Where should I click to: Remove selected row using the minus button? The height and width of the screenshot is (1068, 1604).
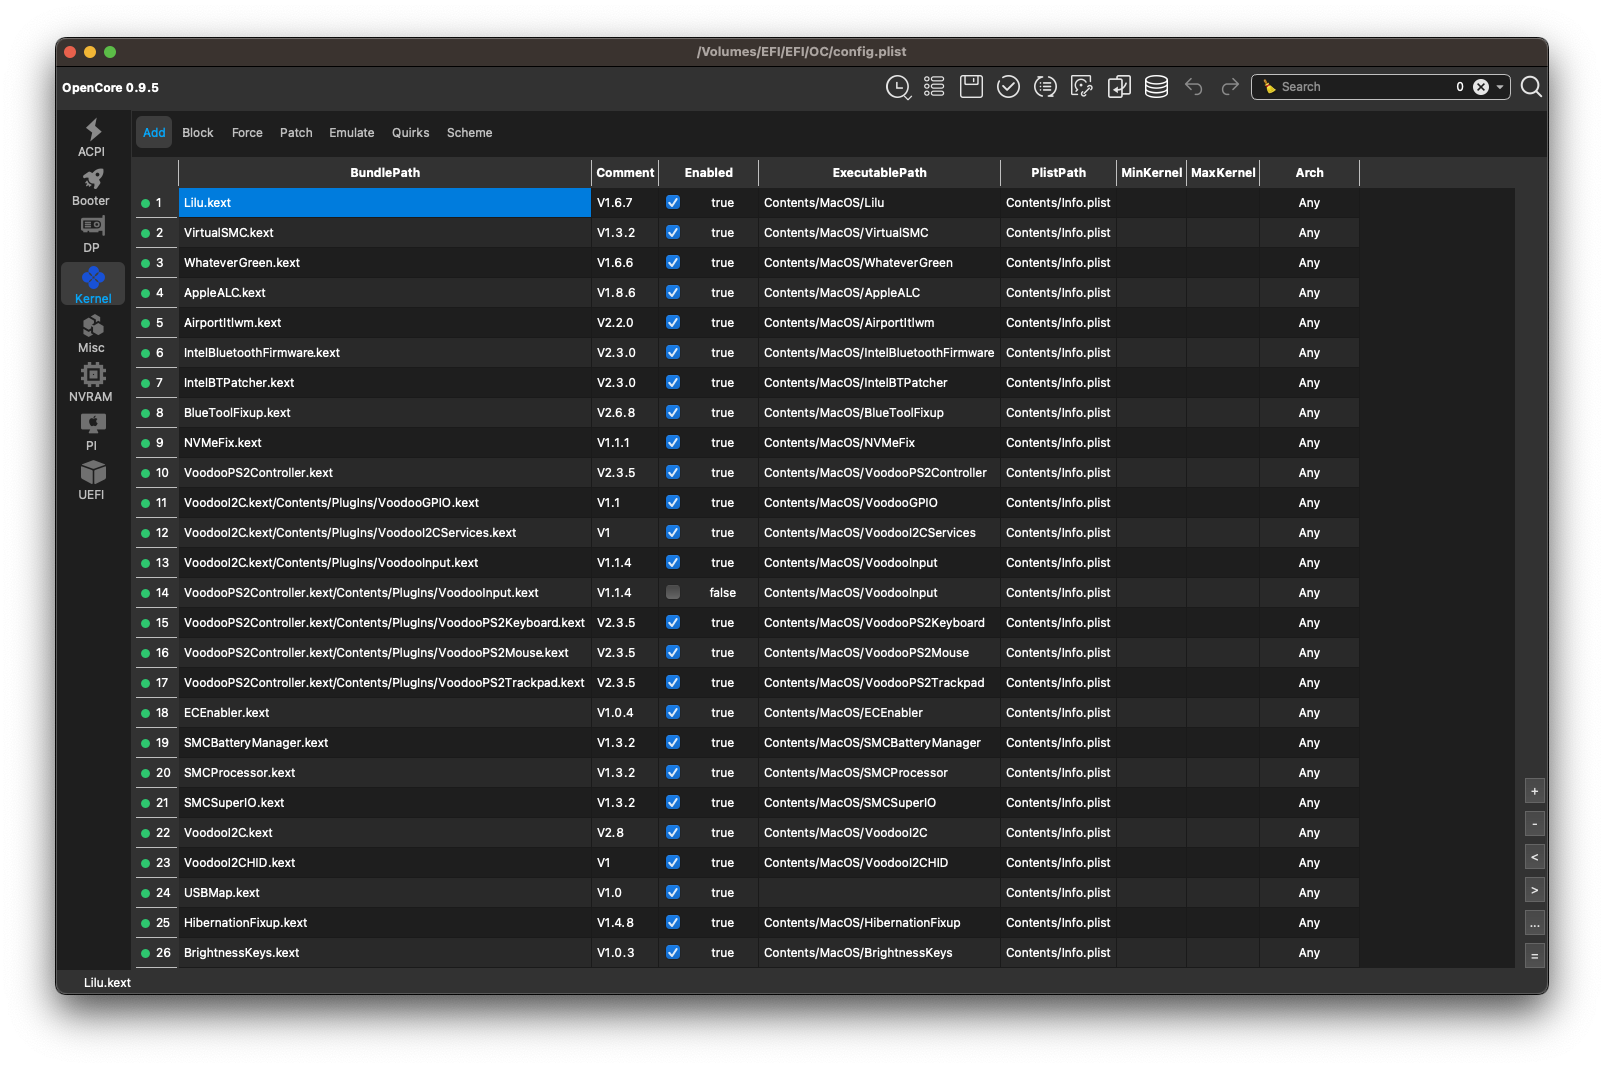tap(1534, 823)
